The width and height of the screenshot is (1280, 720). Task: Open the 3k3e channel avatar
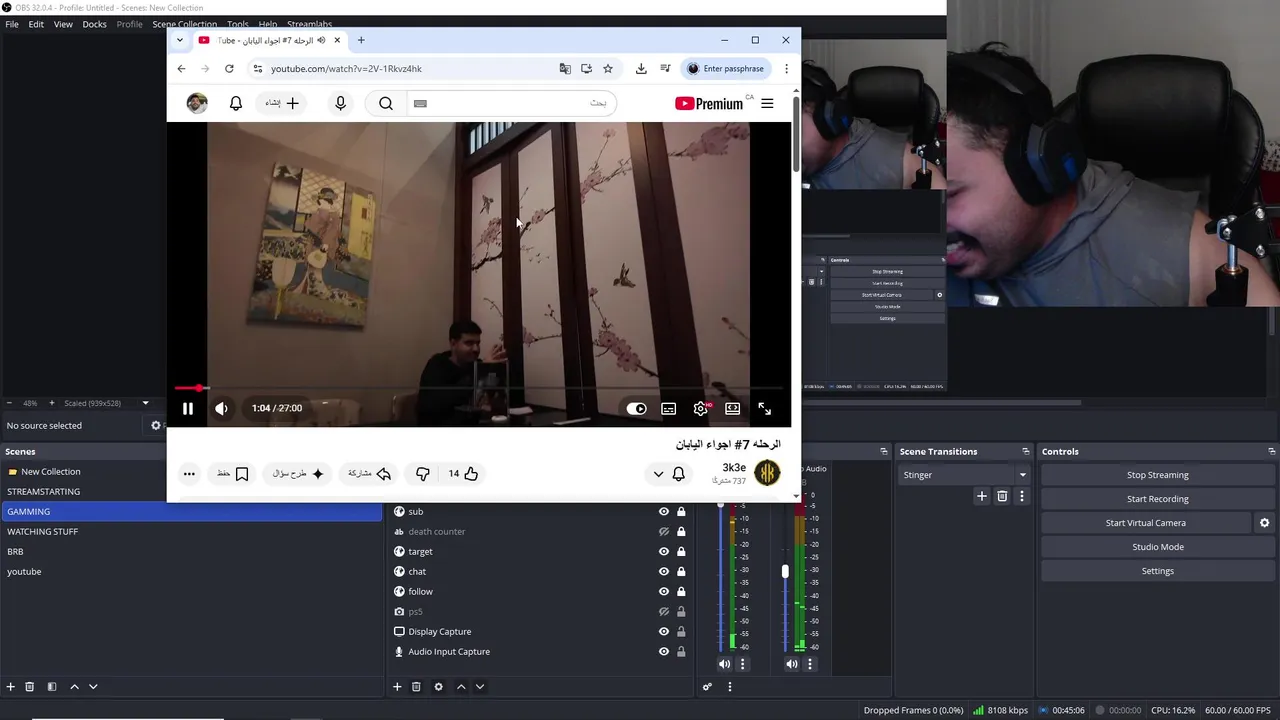(766, 472)
